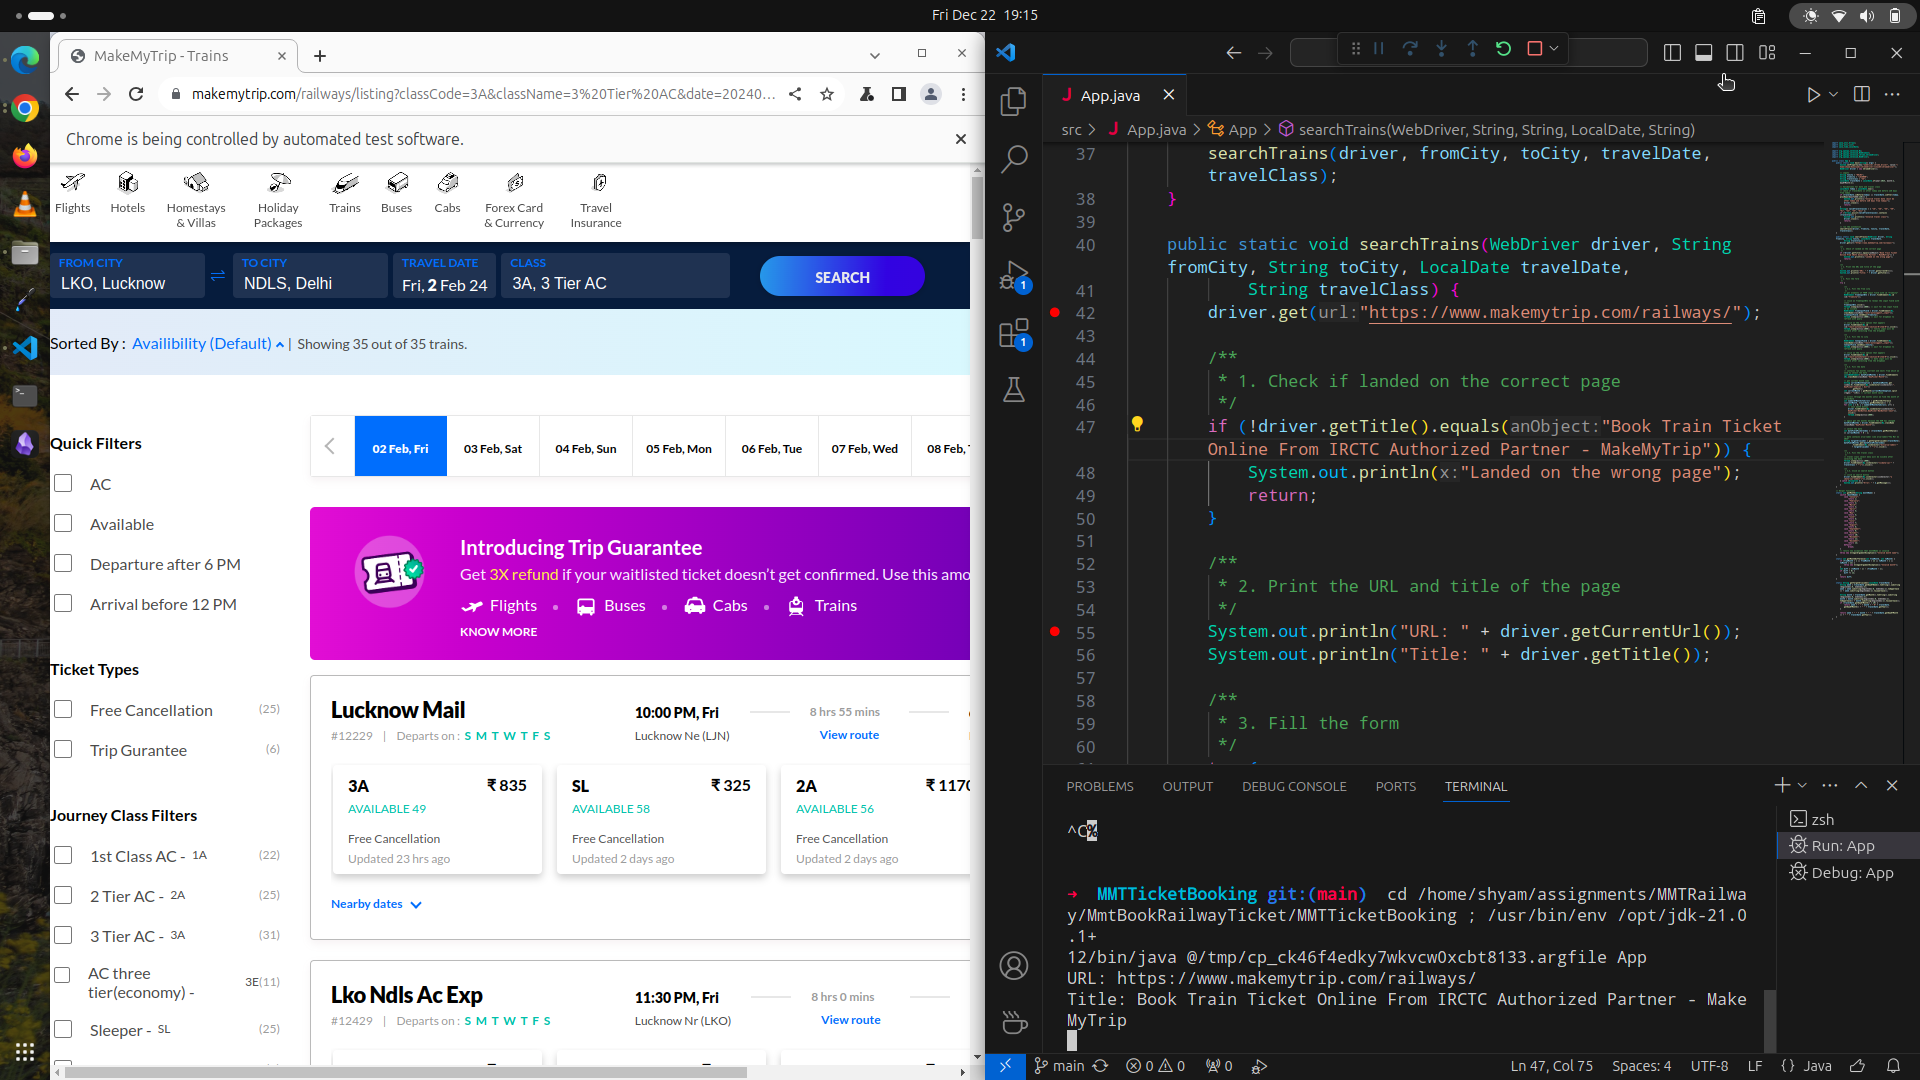
Task: Switch to the DEBUG CONSOLE tab
Action: pyautogui.click(x=1294, y=787)
